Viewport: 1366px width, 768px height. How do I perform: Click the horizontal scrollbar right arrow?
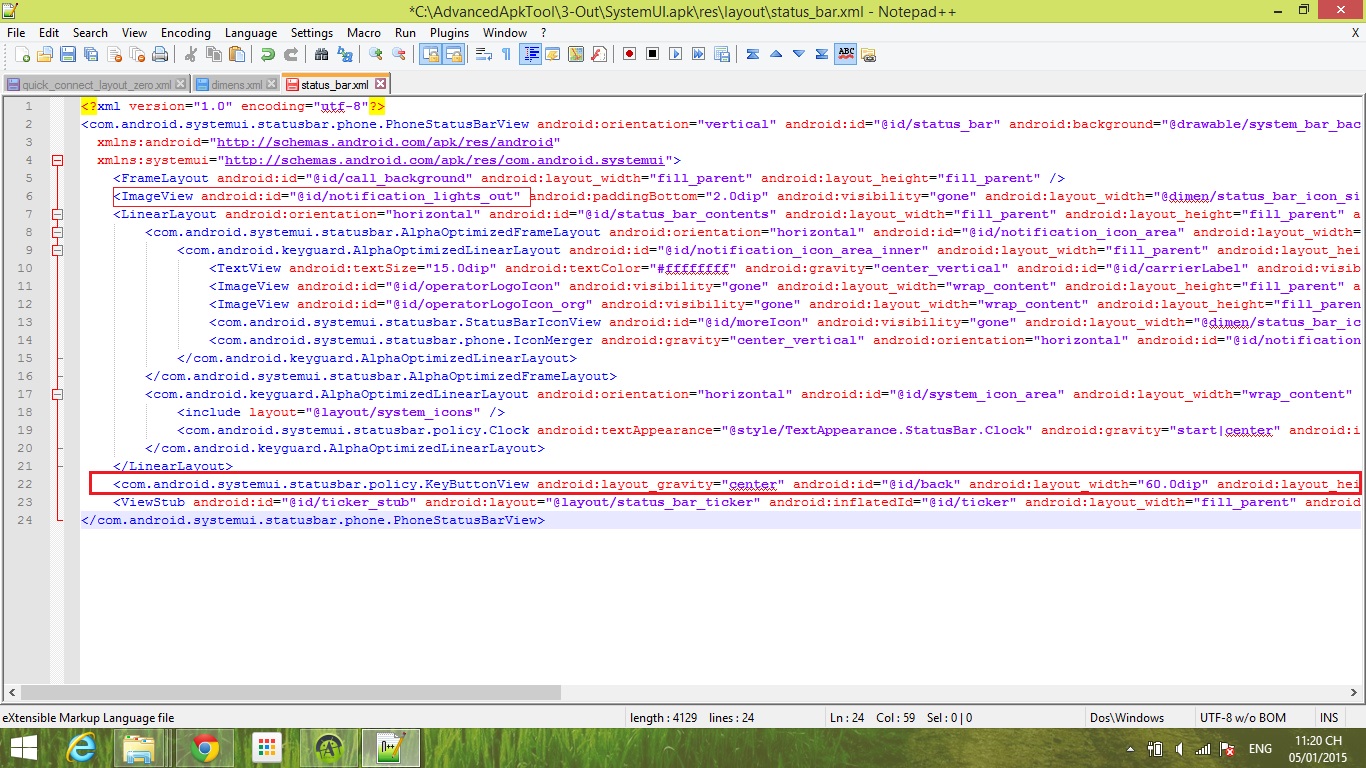coord(1353,692)
